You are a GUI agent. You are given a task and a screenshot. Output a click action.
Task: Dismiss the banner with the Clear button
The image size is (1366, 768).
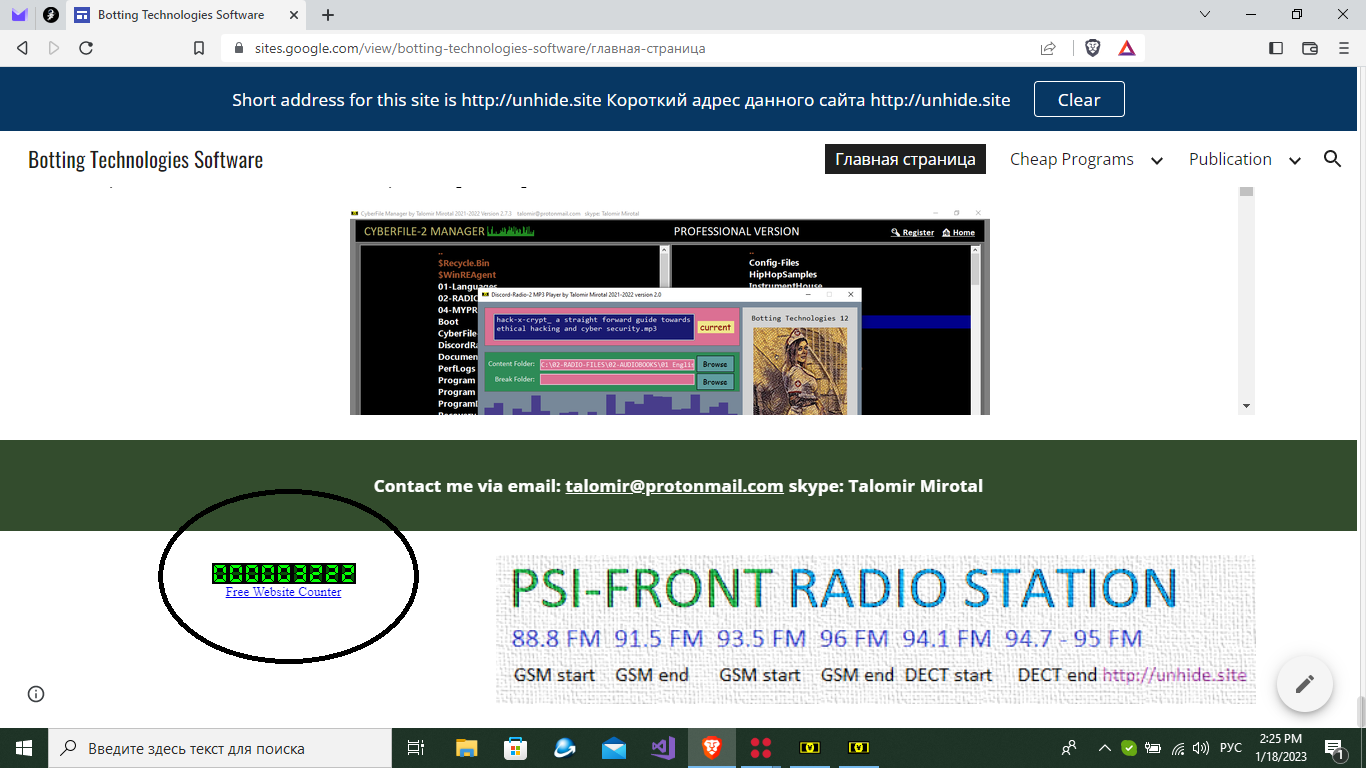pyautogui.click(x=1079, y=100)
